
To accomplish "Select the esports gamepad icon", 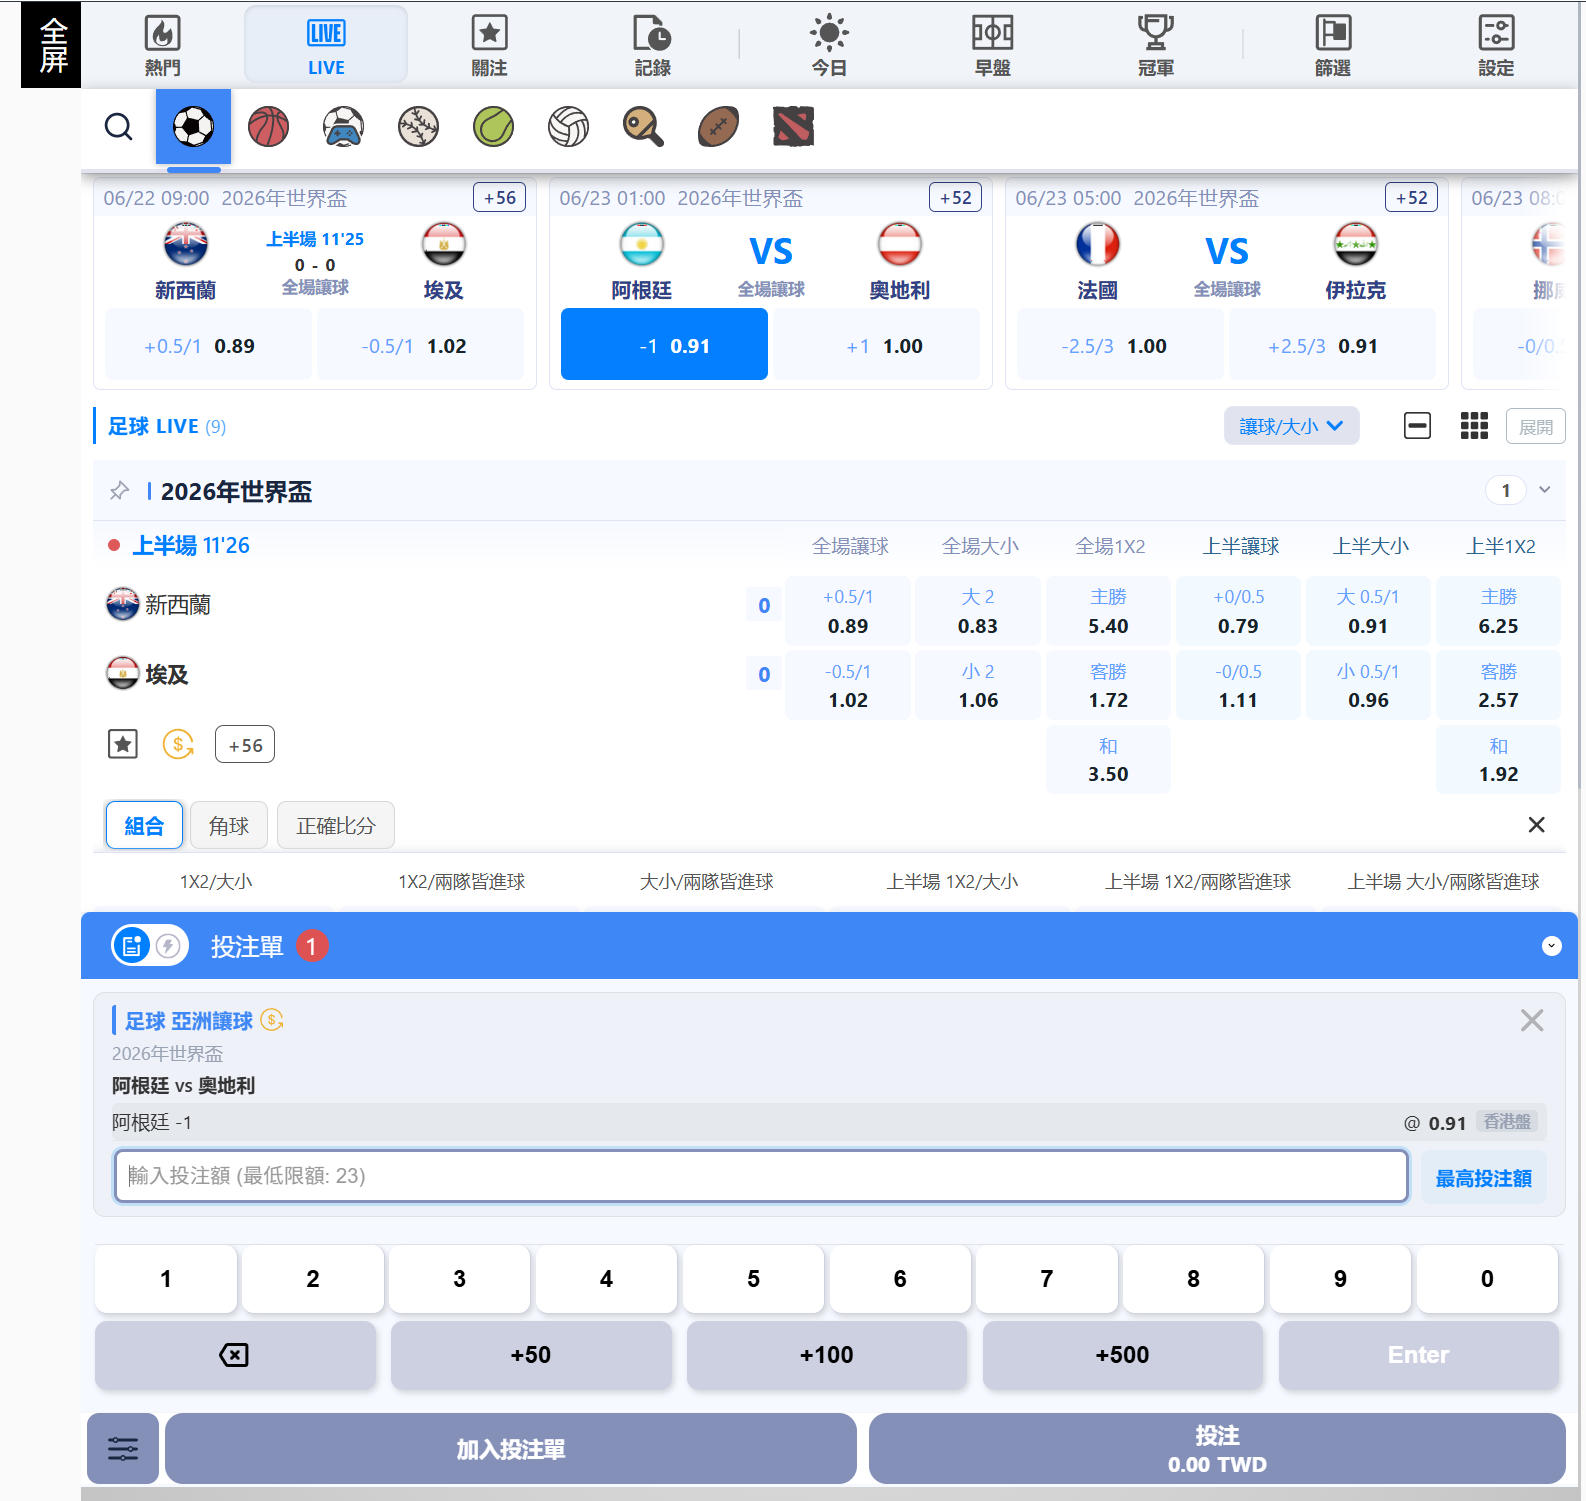I will pos(343,127).
